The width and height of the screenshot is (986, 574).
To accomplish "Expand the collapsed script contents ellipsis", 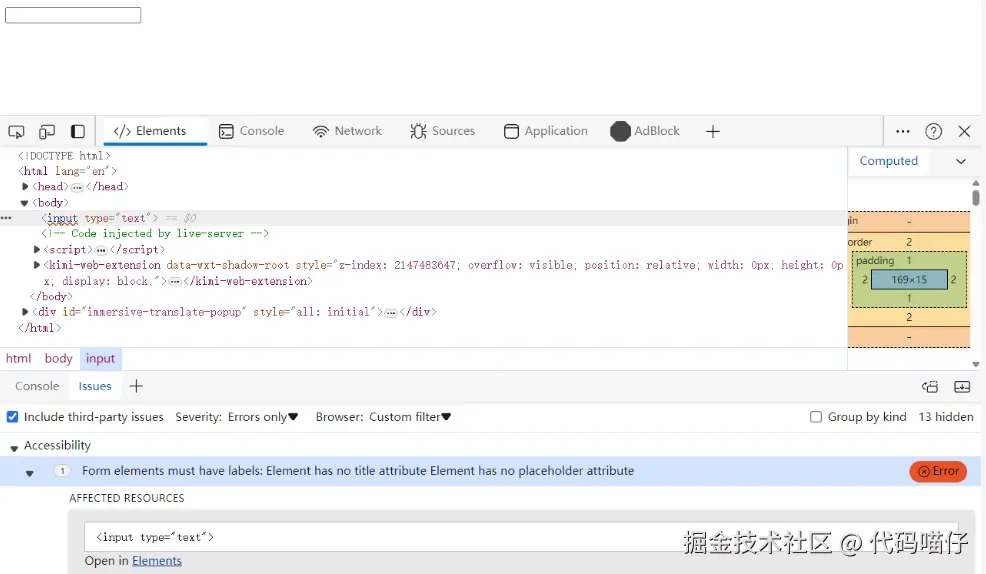I will [x=101, y=250].
